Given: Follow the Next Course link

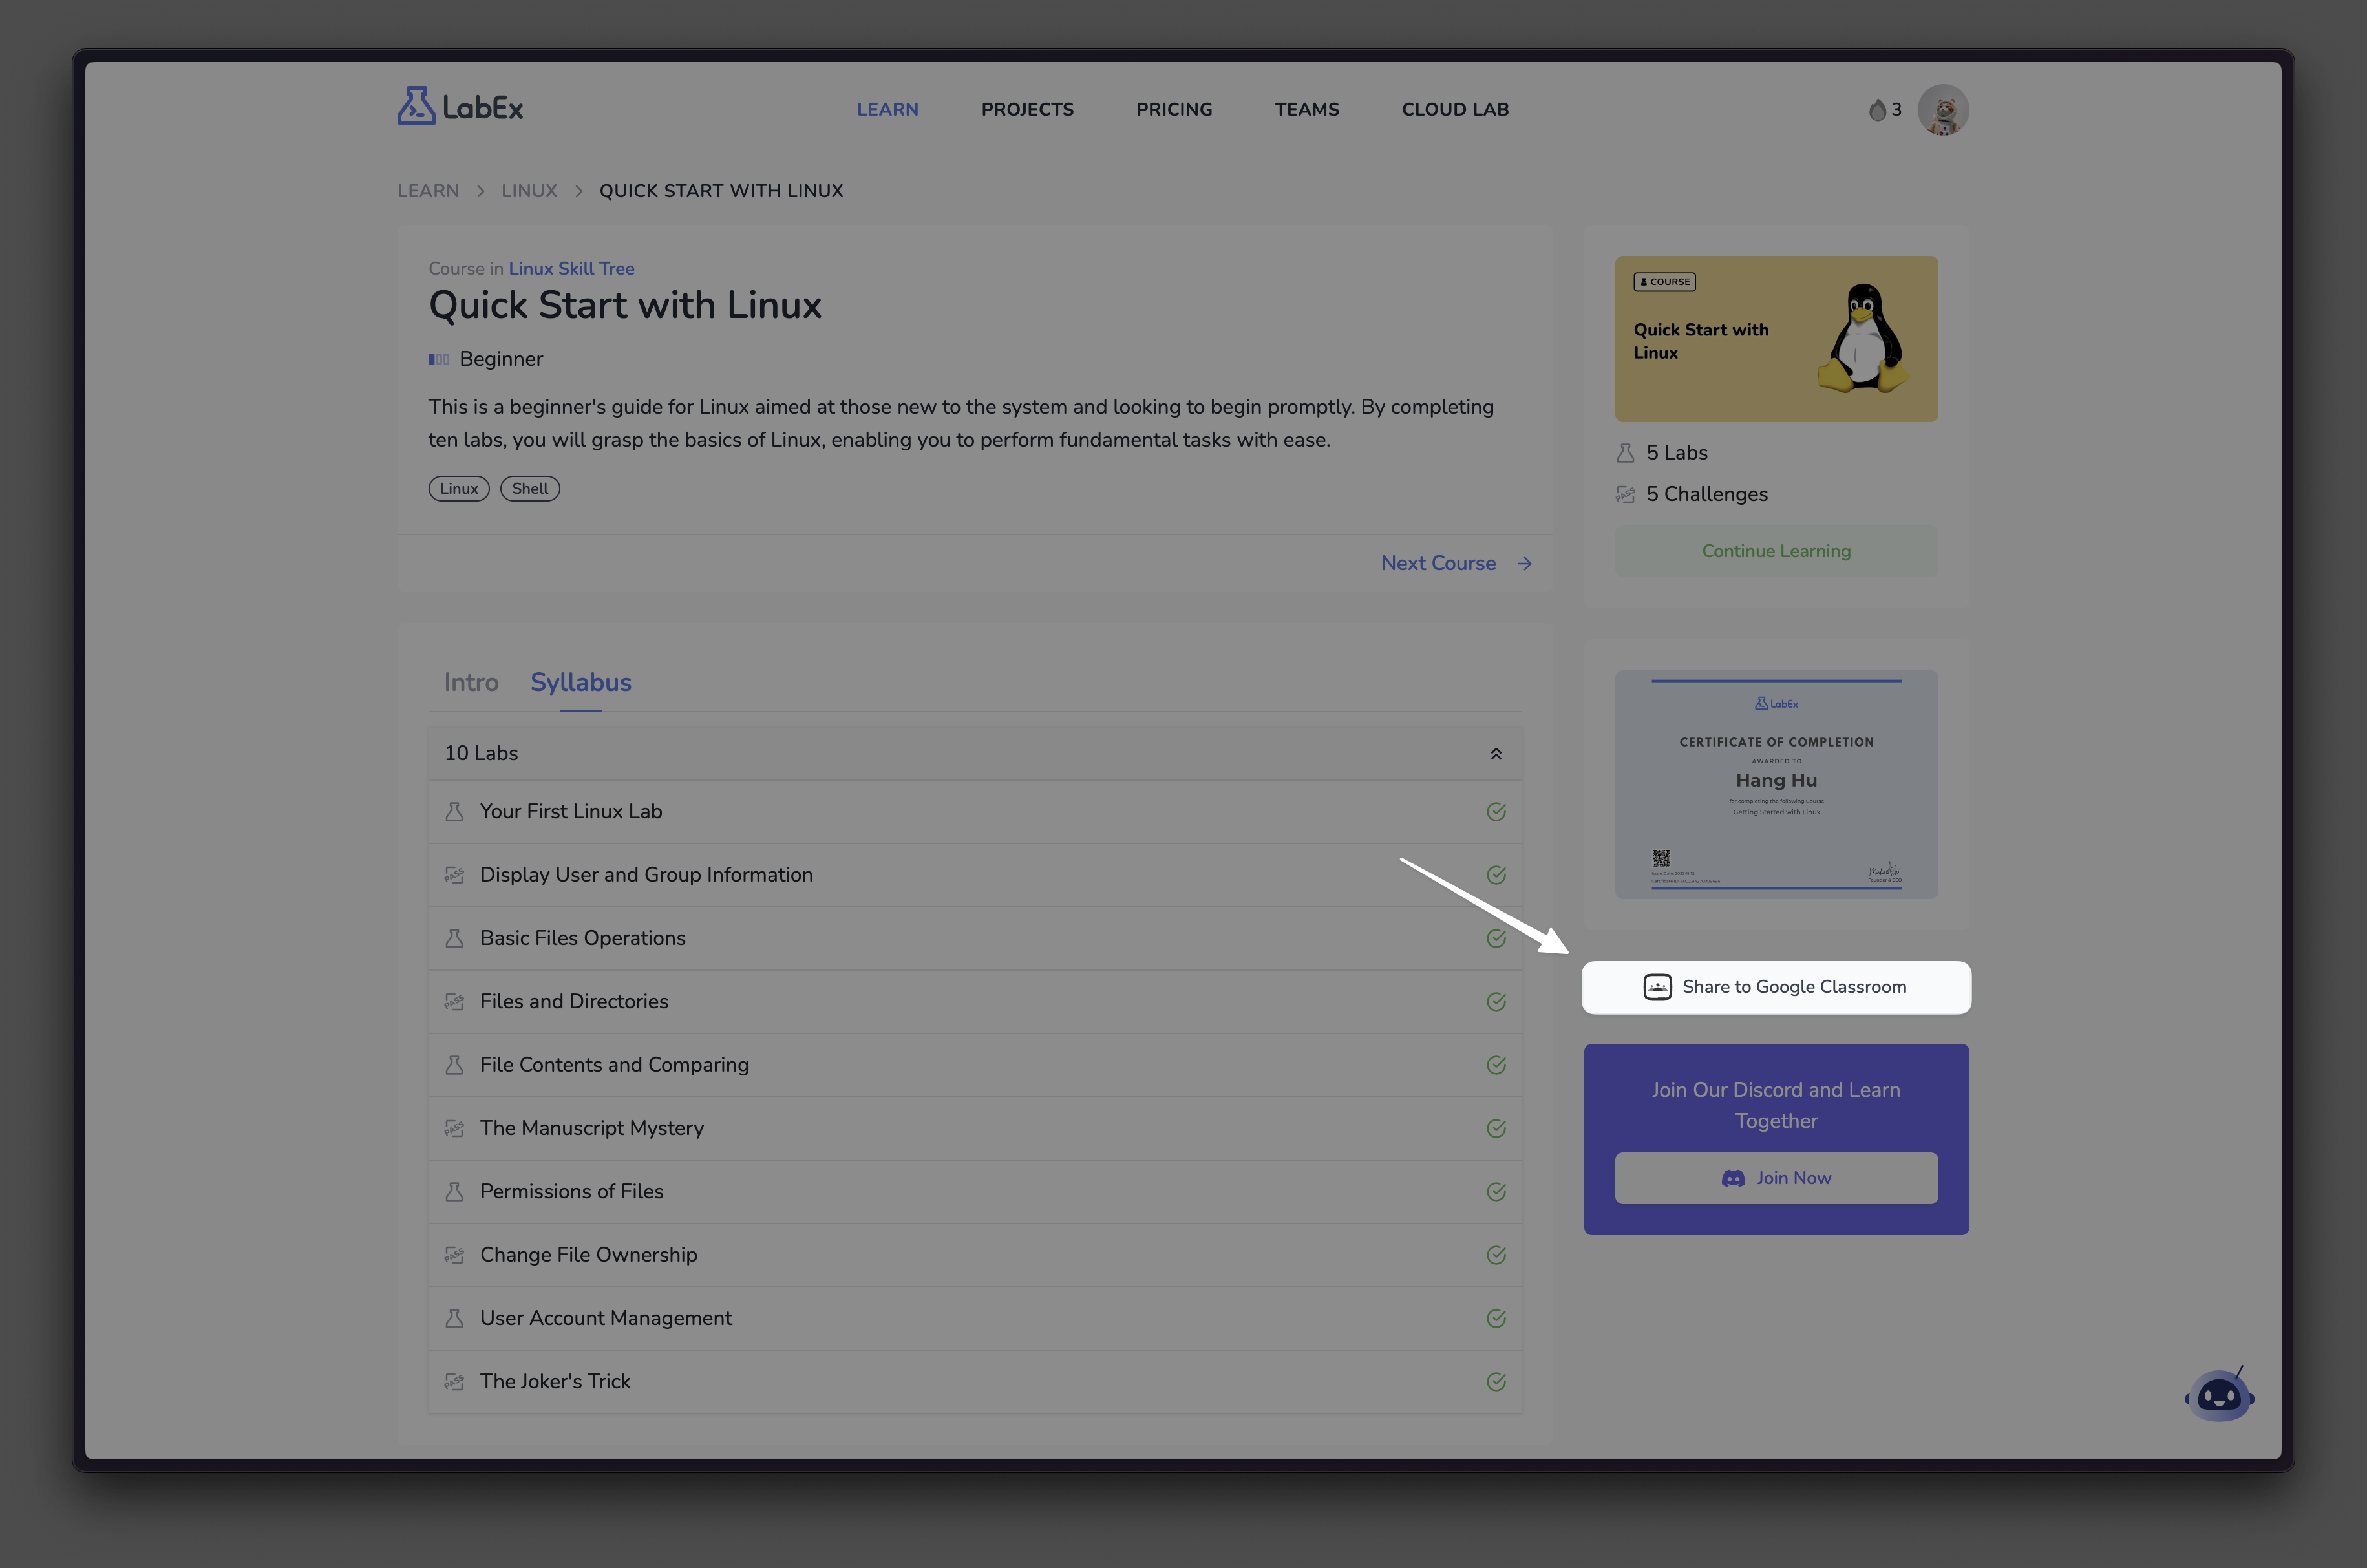Looking at the screenshot, I should [x=1438, y=563].
